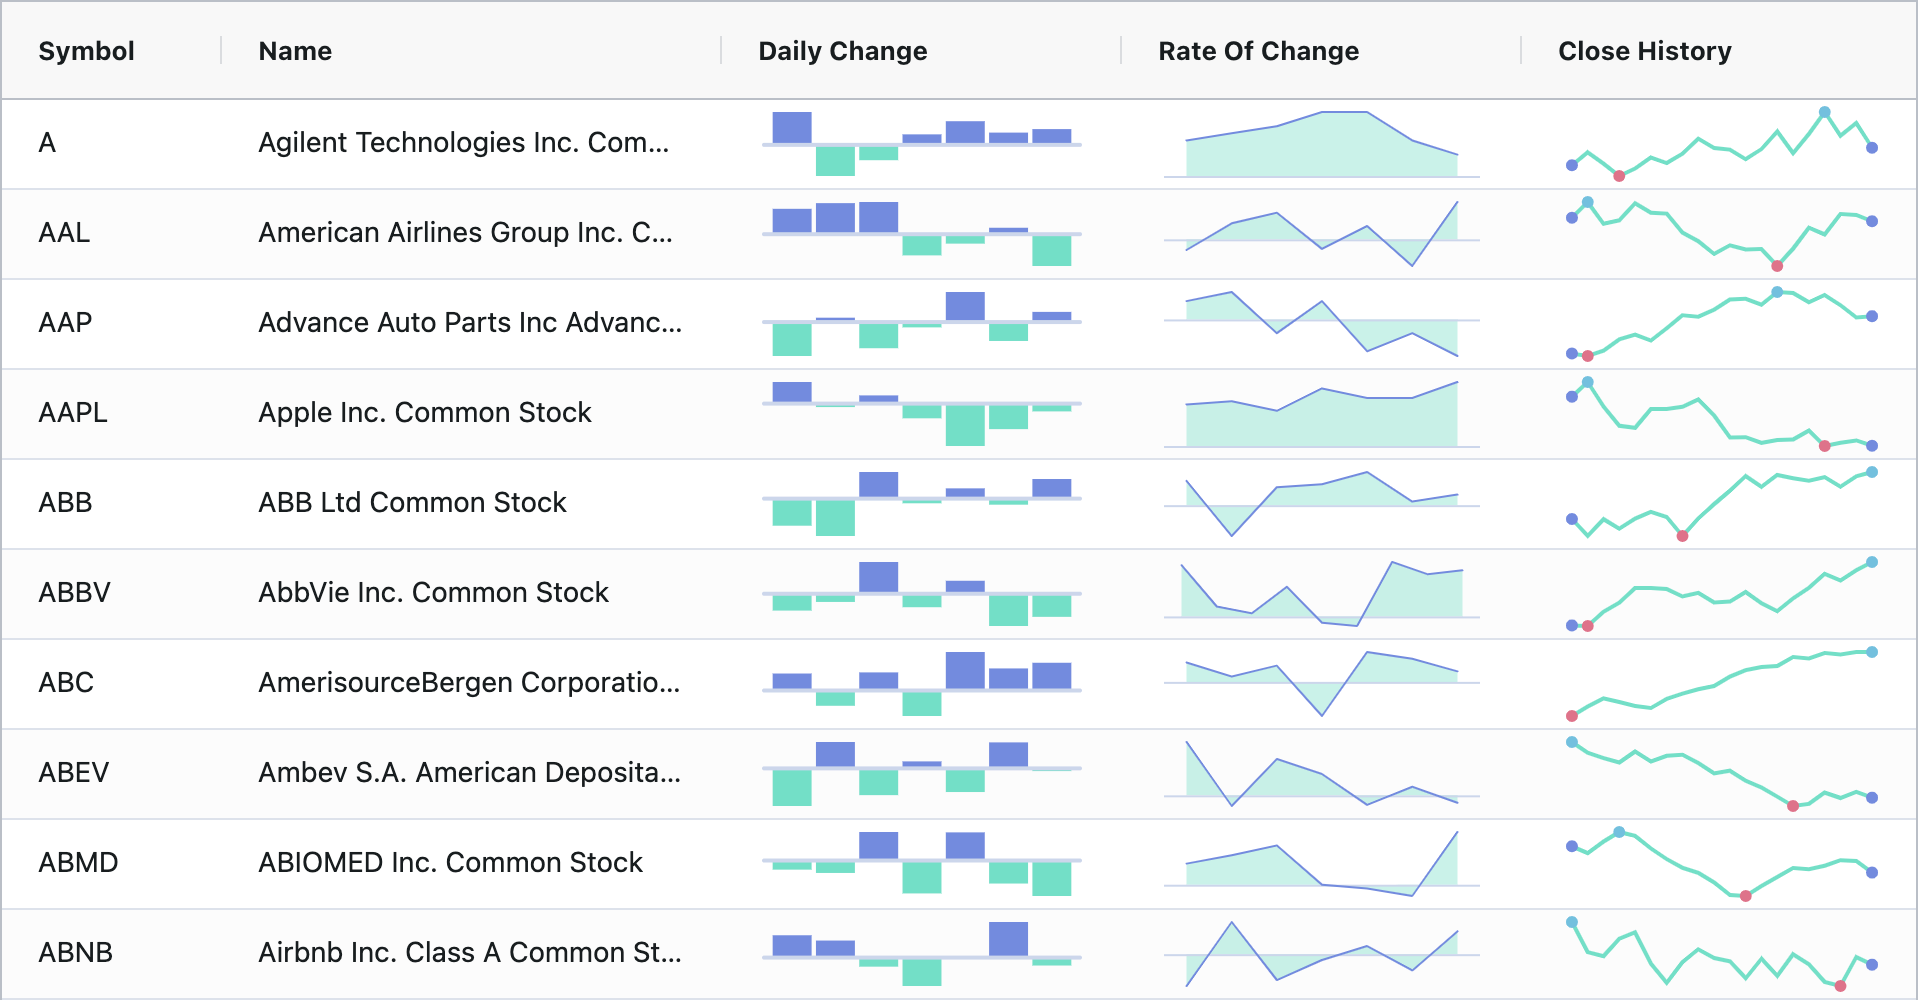
Task: Click the Close History sparkline for ABMD
Action: click(1721, 863)
